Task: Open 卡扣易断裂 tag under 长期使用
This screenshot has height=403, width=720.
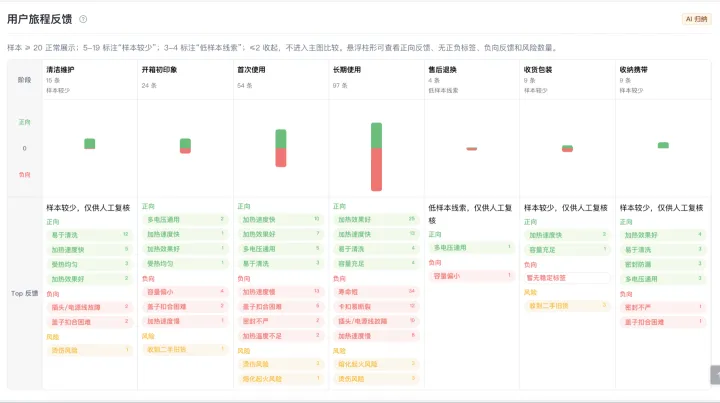Action: tap(376, 307)
